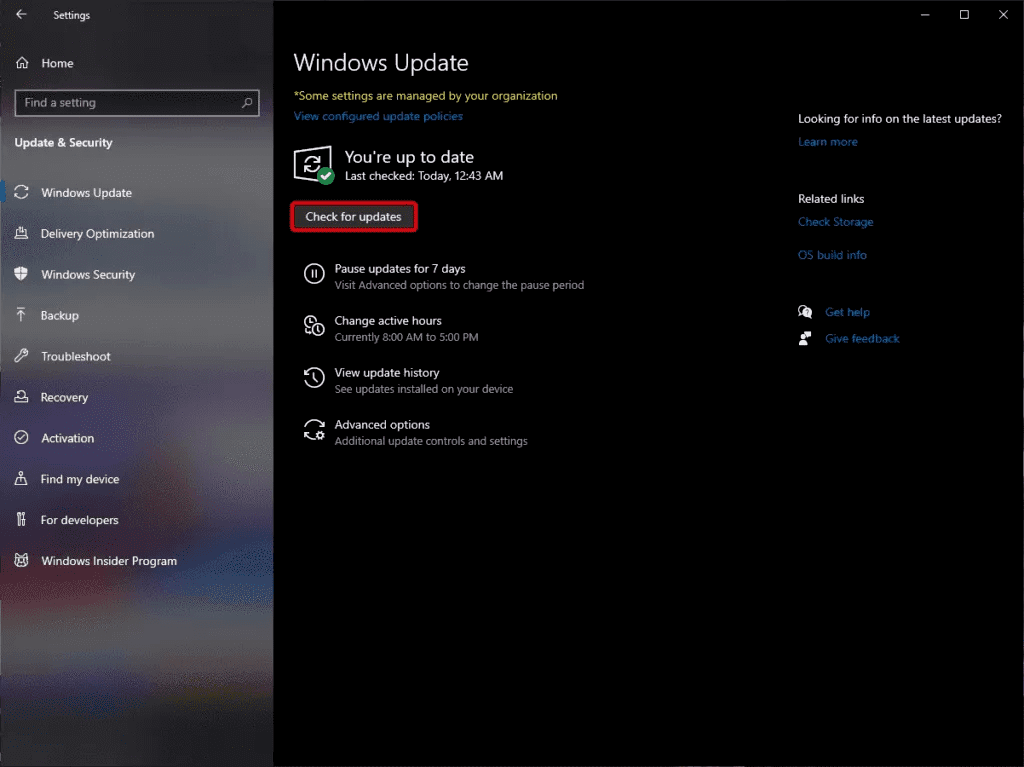
Task: Open For developers section
Action: coord(79,520)
